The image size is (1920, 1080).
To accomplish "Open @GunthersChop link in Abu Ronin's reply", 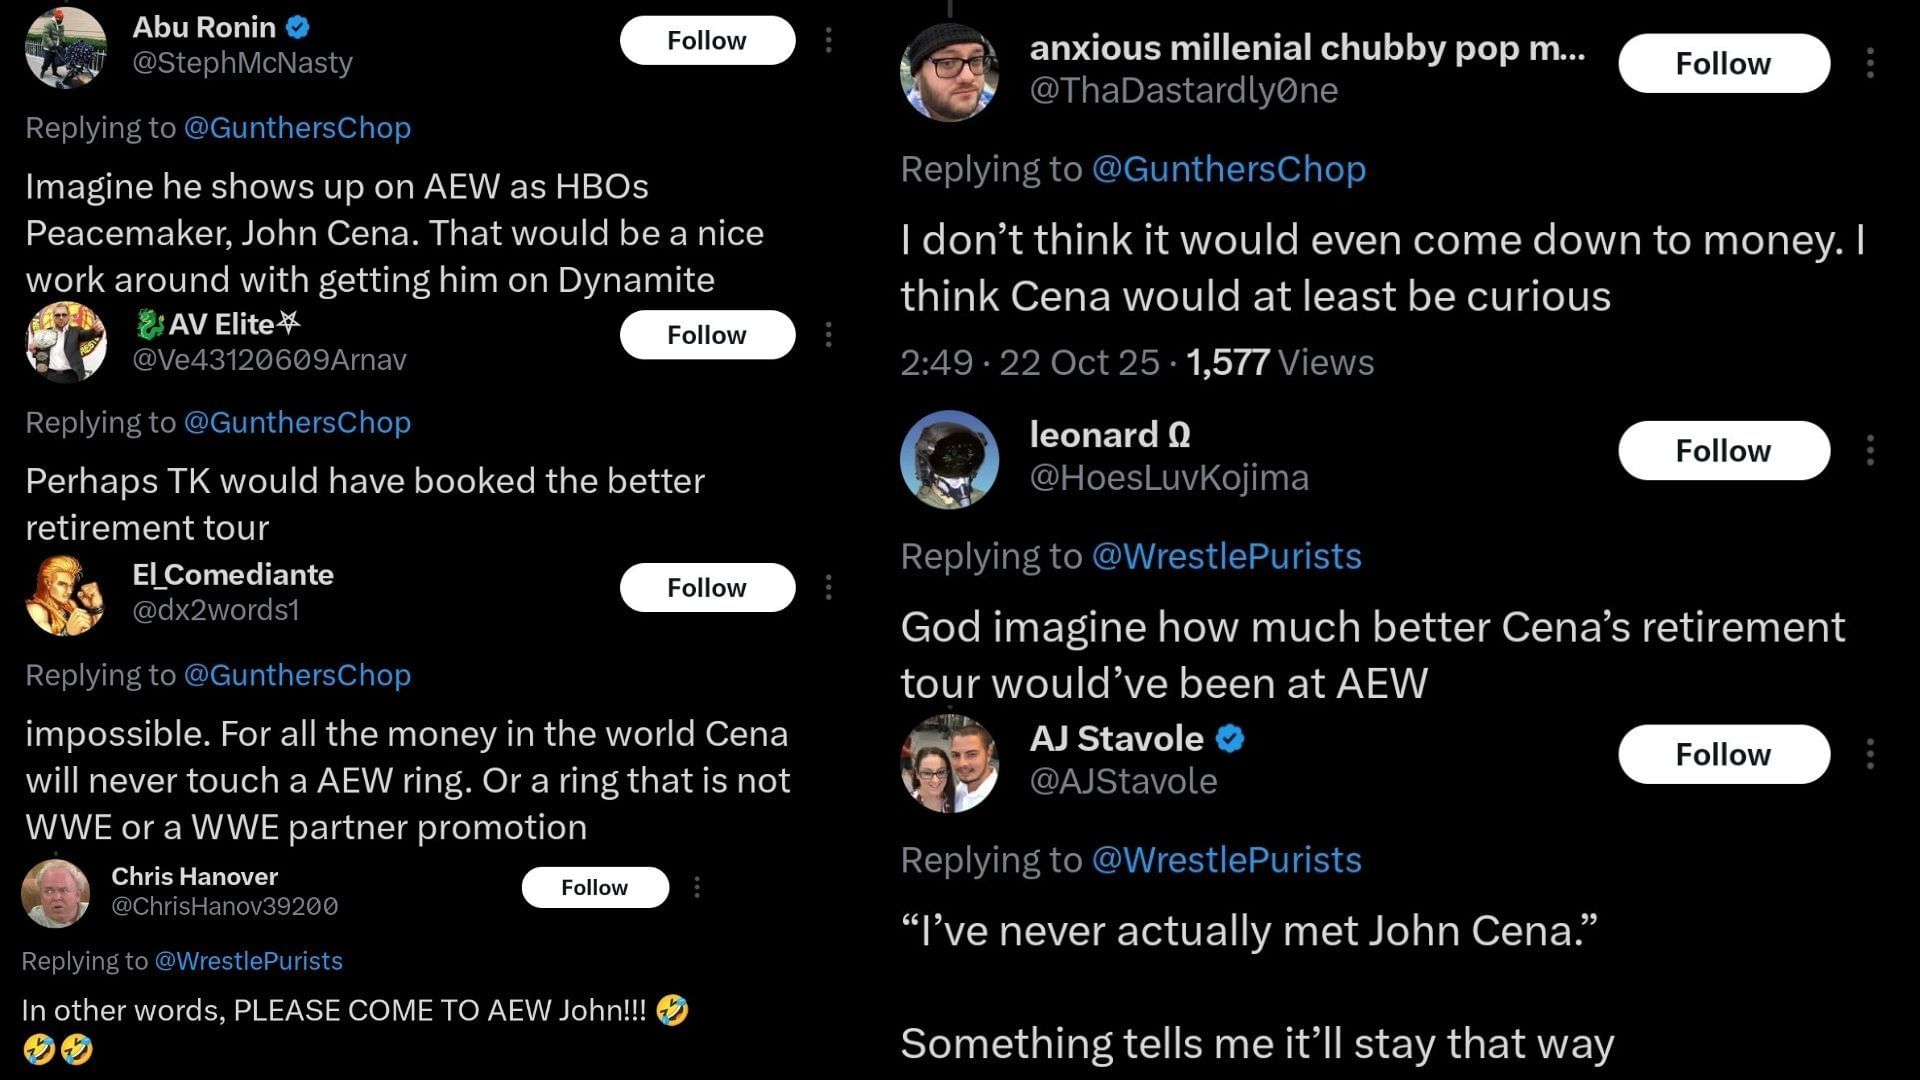I will coord(297,128).
